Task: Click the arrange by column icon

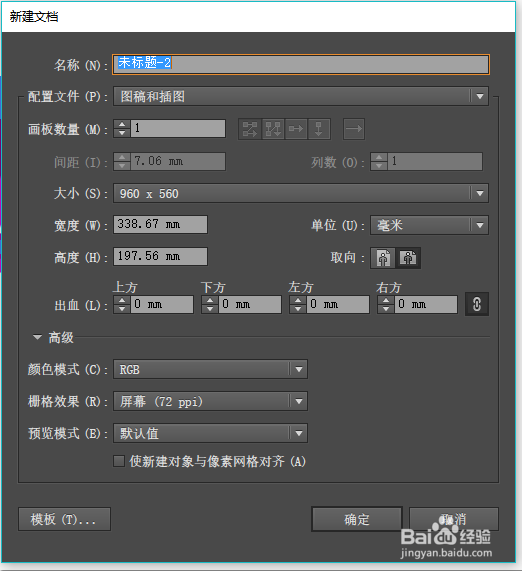Action: 319,129
